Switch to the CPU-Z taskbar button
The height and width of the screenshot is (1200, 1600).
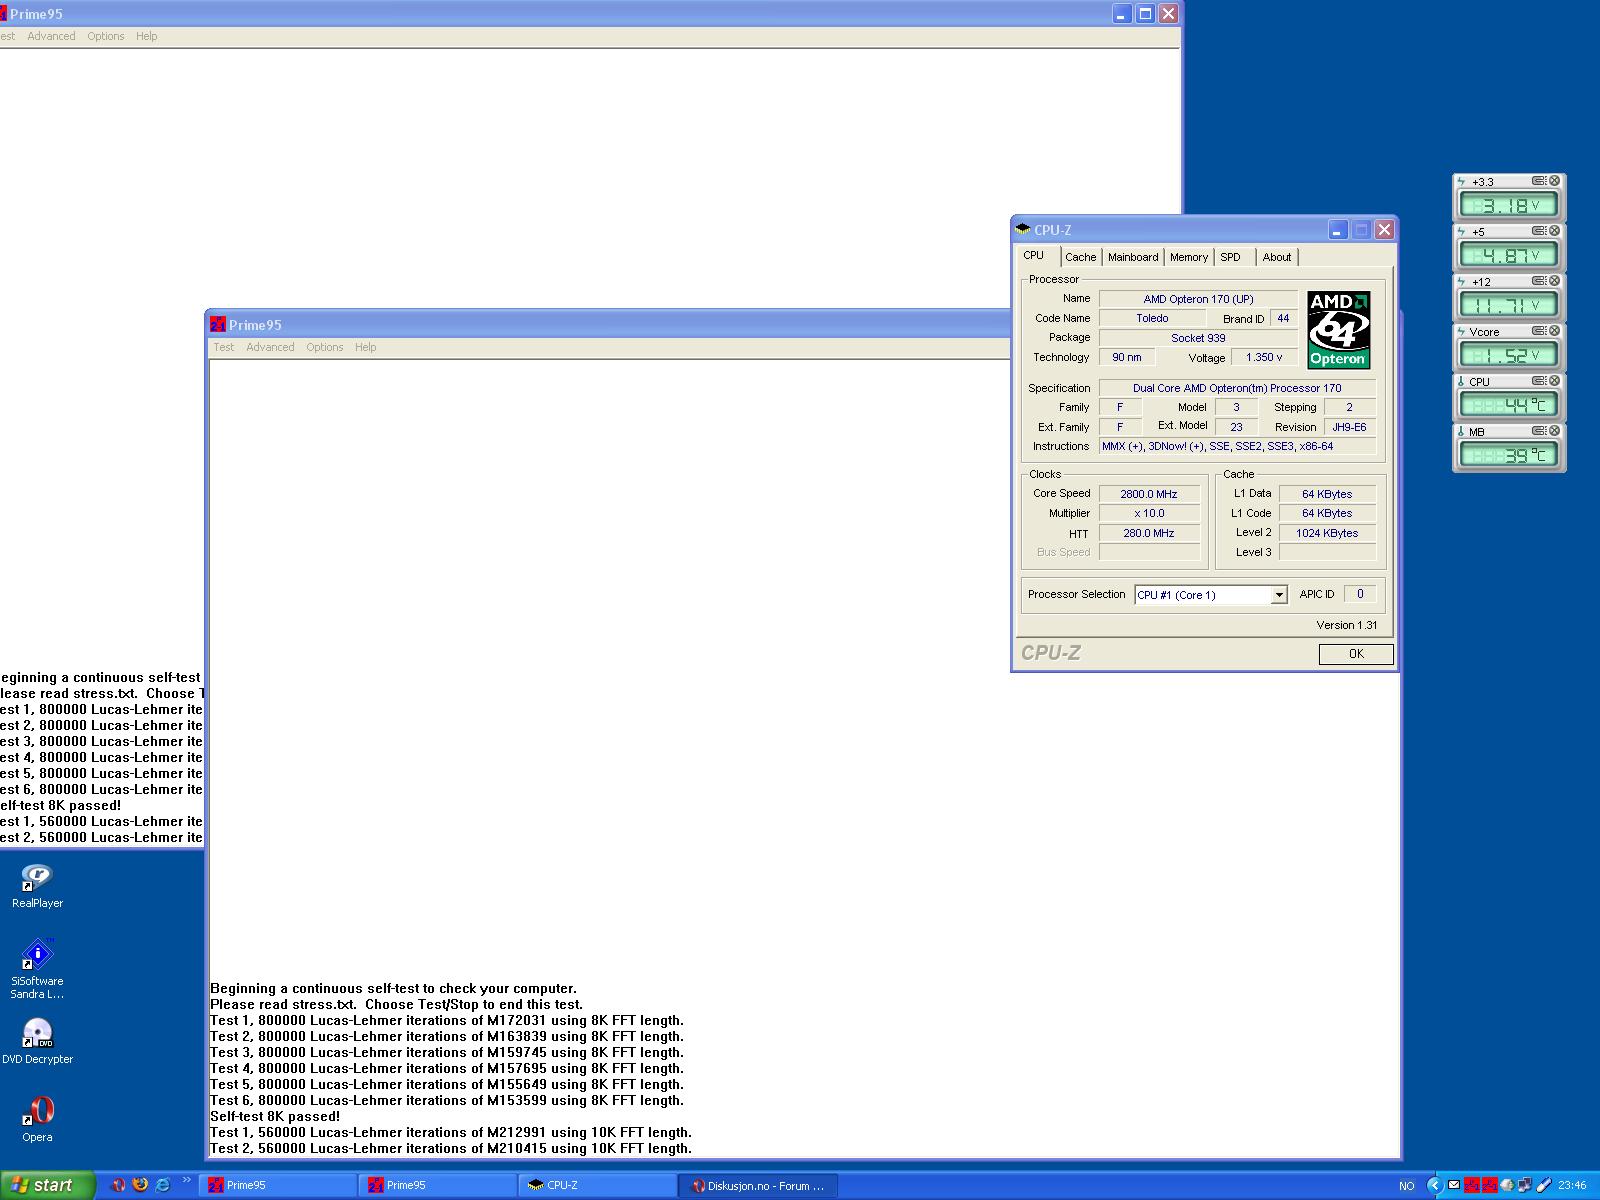coord(599,1185)
